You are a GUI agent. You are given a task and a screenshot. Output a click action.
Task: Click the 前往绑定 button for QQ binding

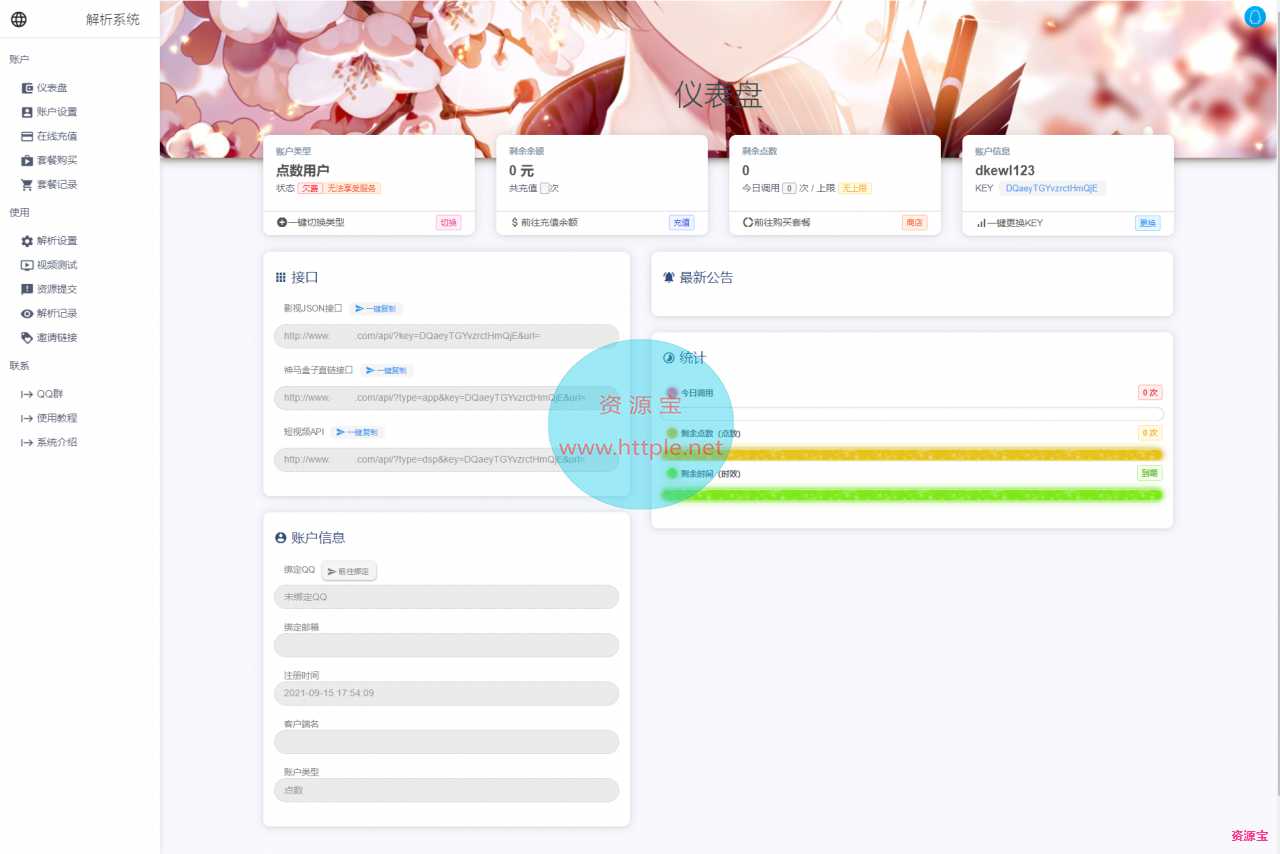coord(349,572)
